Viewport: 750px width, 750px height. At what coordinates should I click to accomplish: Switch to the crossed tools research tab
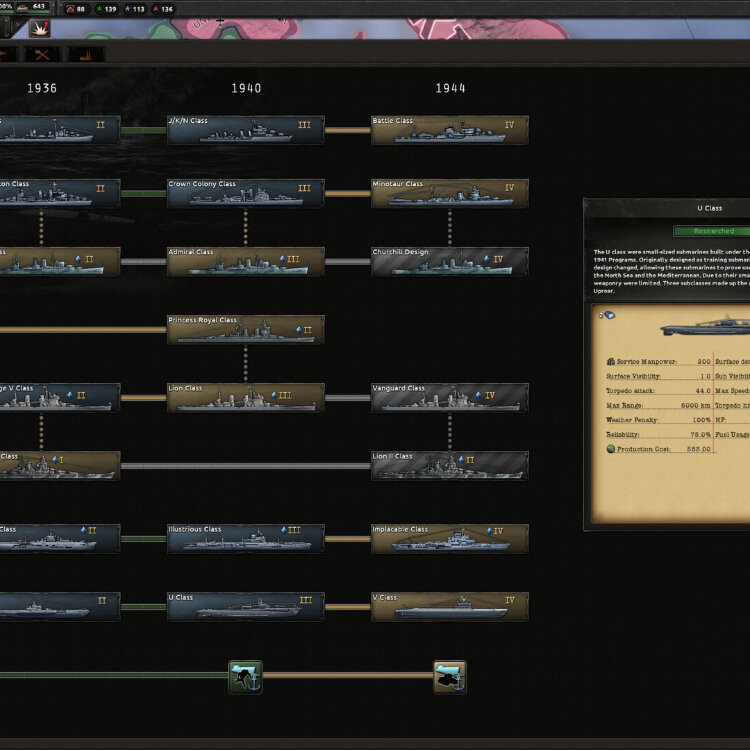(x=43, y=55)
